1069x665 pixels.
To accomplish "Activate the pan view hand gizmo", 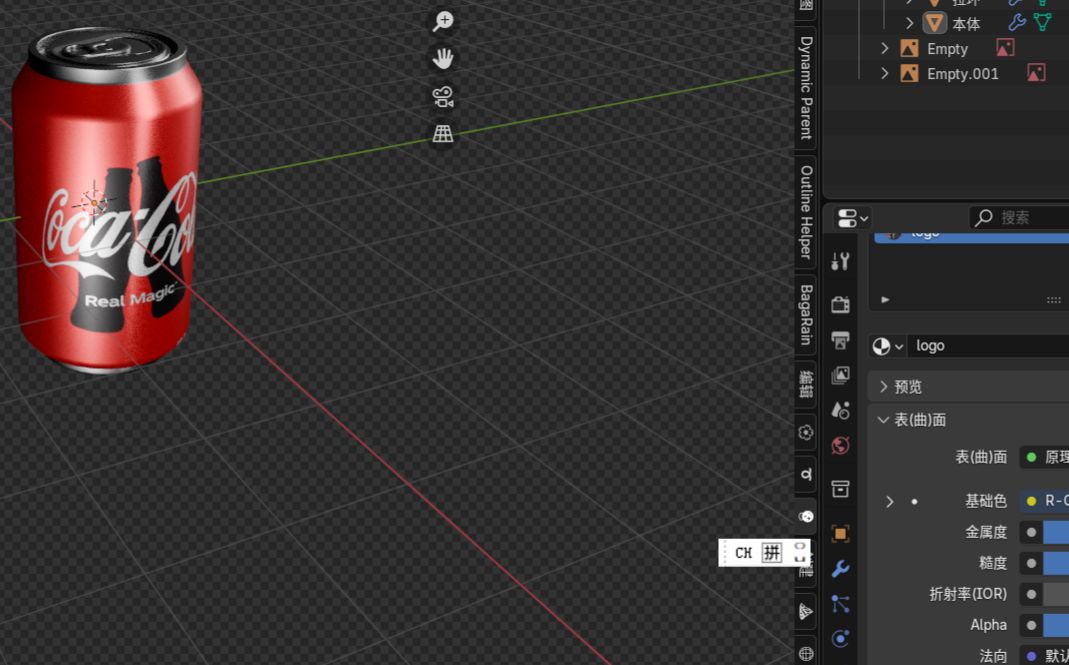I will point(443,59).
